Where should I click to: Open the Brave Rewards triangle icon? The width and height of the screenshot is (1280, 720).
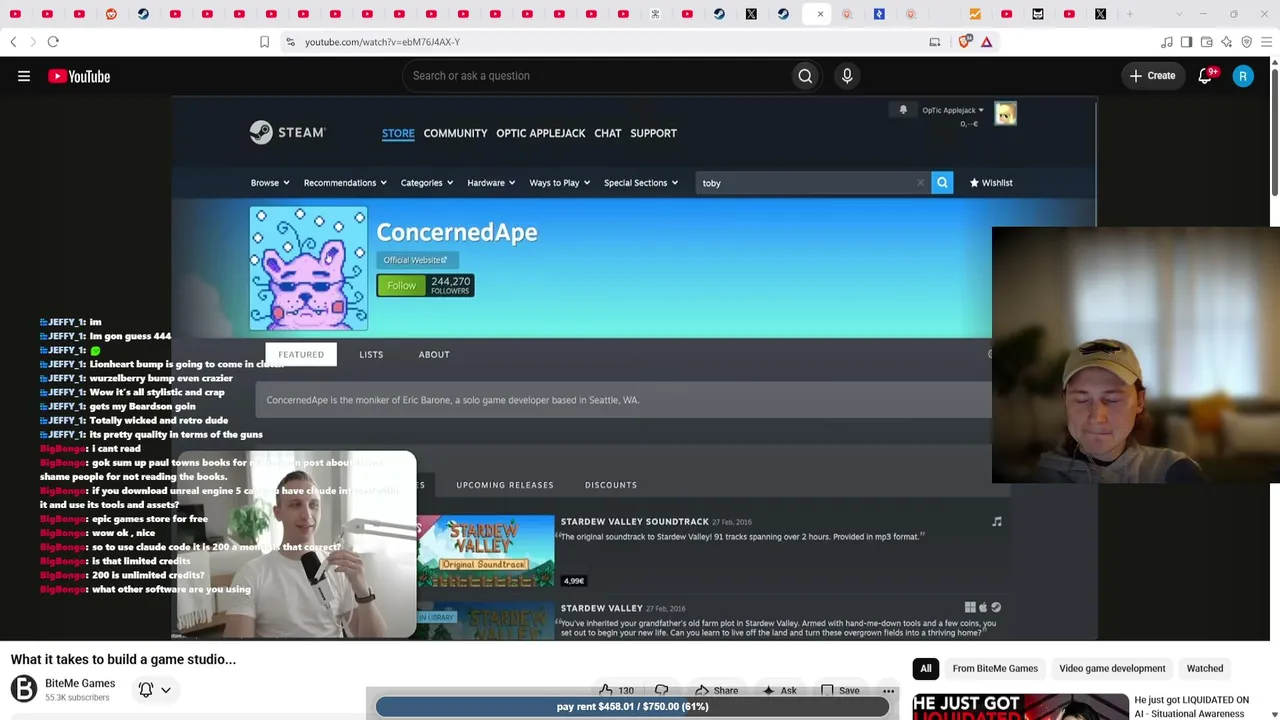(x=986, y=42)
